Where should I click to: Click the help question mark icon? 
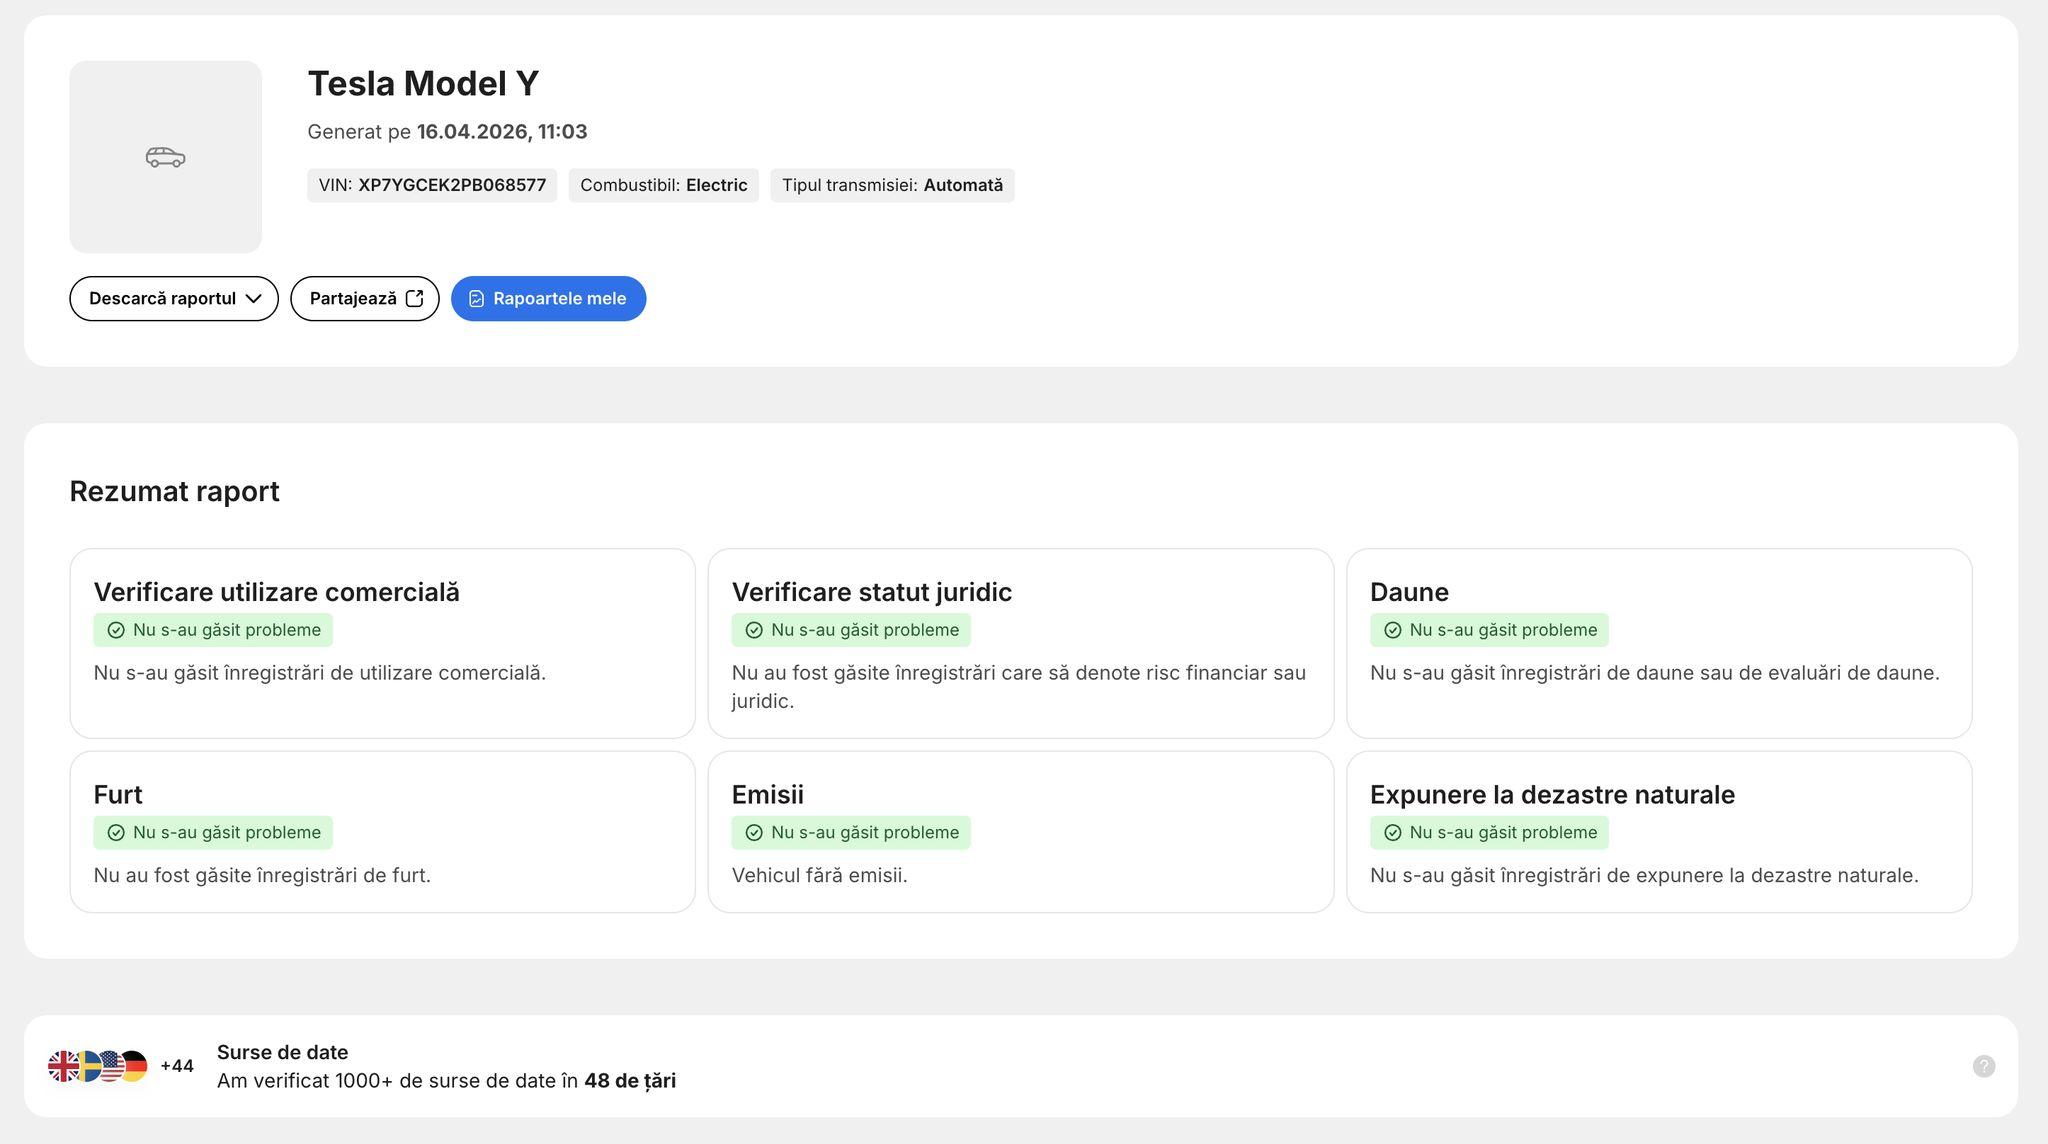[1983, 1066]
